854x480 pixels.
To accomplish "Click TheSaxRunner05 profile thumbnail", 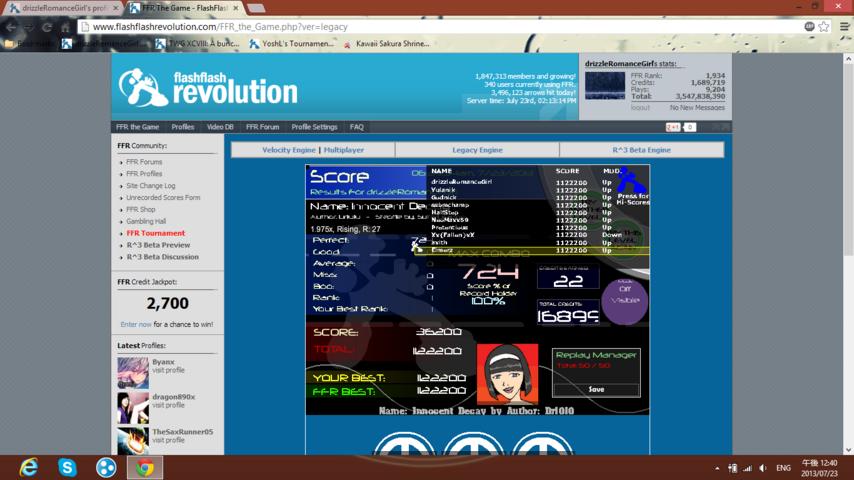I will point(133,440).
